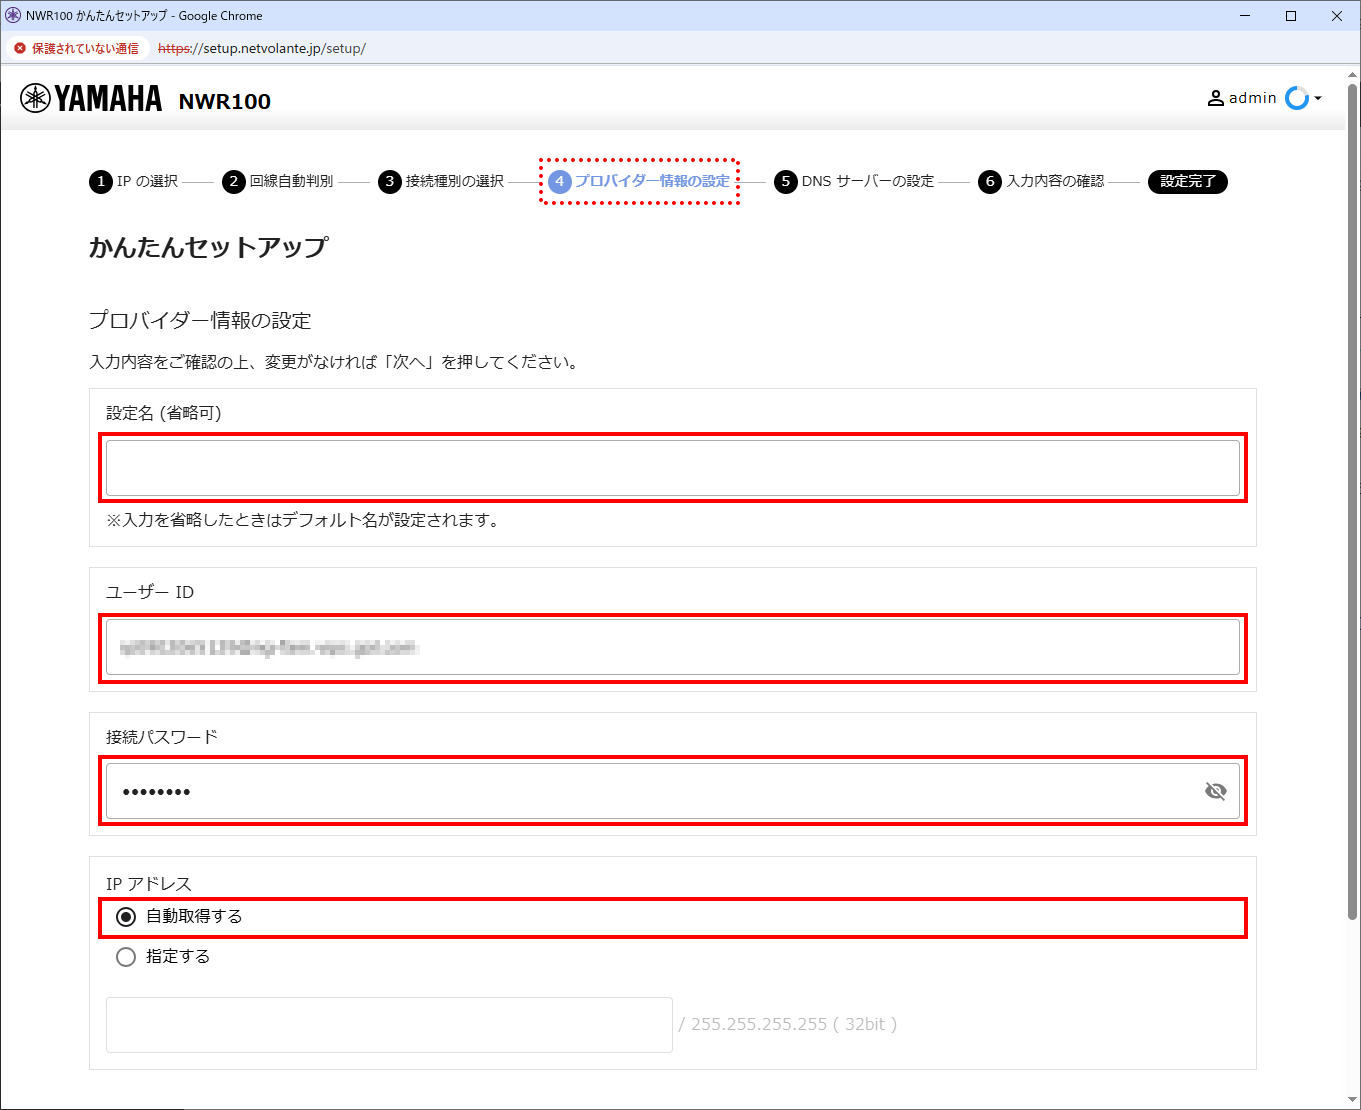Click the 設定名 input field
The image size is (1361, 1110).
[x=672, y=468]
